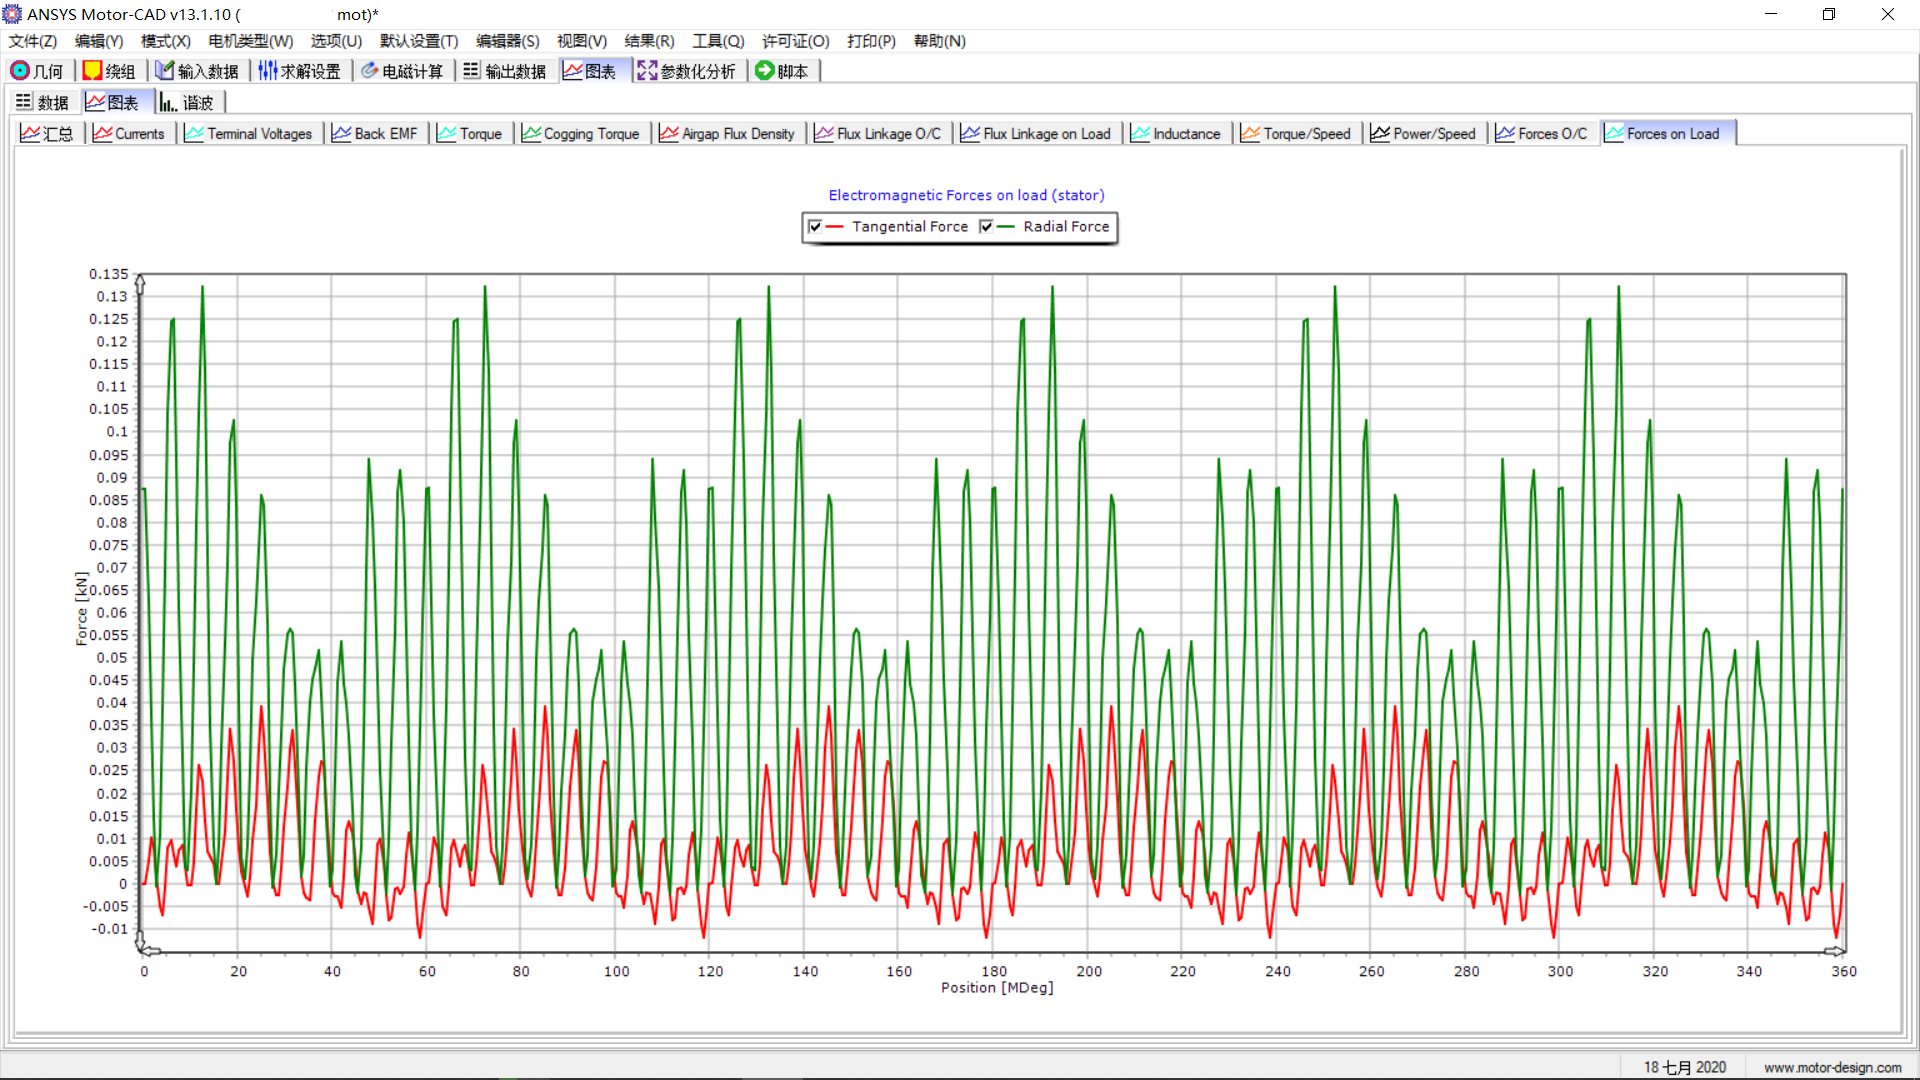
Task: Show the Inductance graph tab
Action: [1177, 133]
